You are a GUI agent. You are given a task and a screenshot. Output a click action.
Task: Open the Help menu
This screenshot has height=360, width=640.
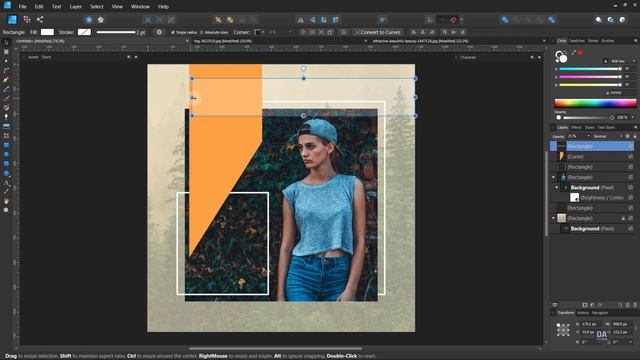(163, 7)
